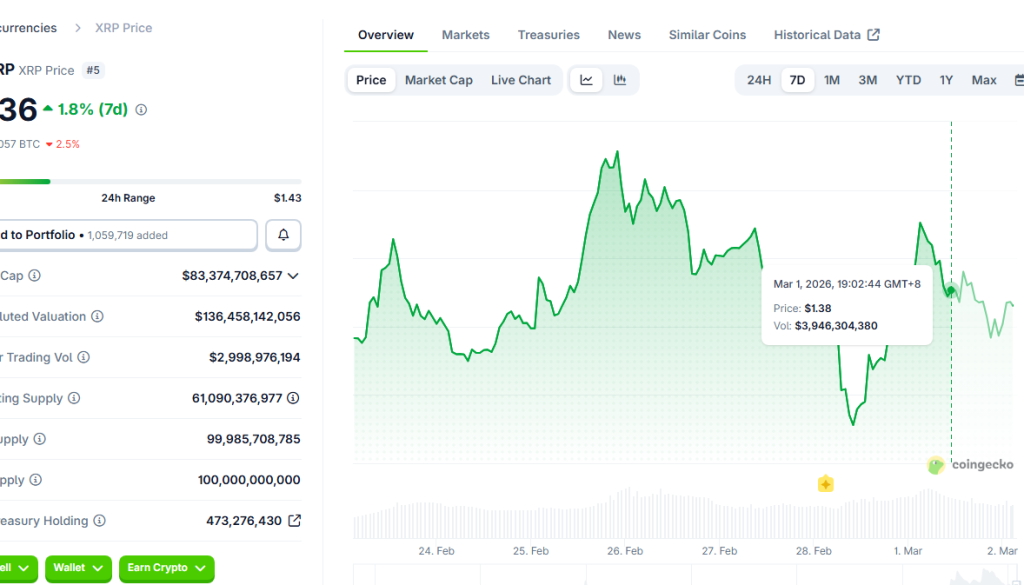Open the Wallet dropdown
This screenshot has height=585, width=1024.
[x=78, y=568]
